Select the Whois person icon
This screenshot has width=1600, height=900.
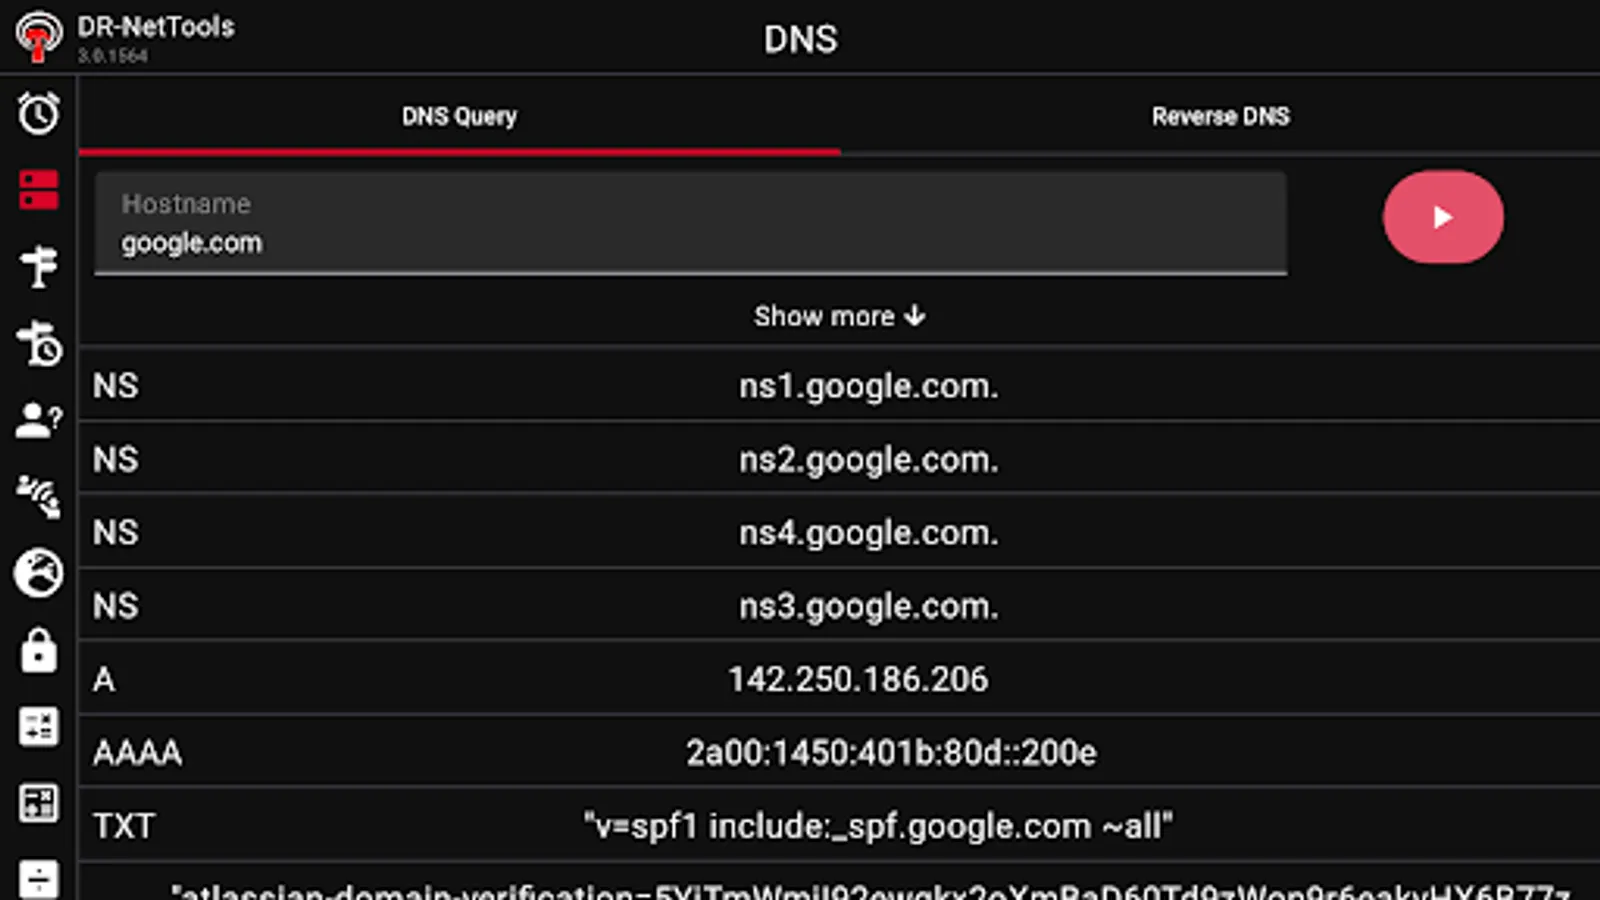[38, 420]
